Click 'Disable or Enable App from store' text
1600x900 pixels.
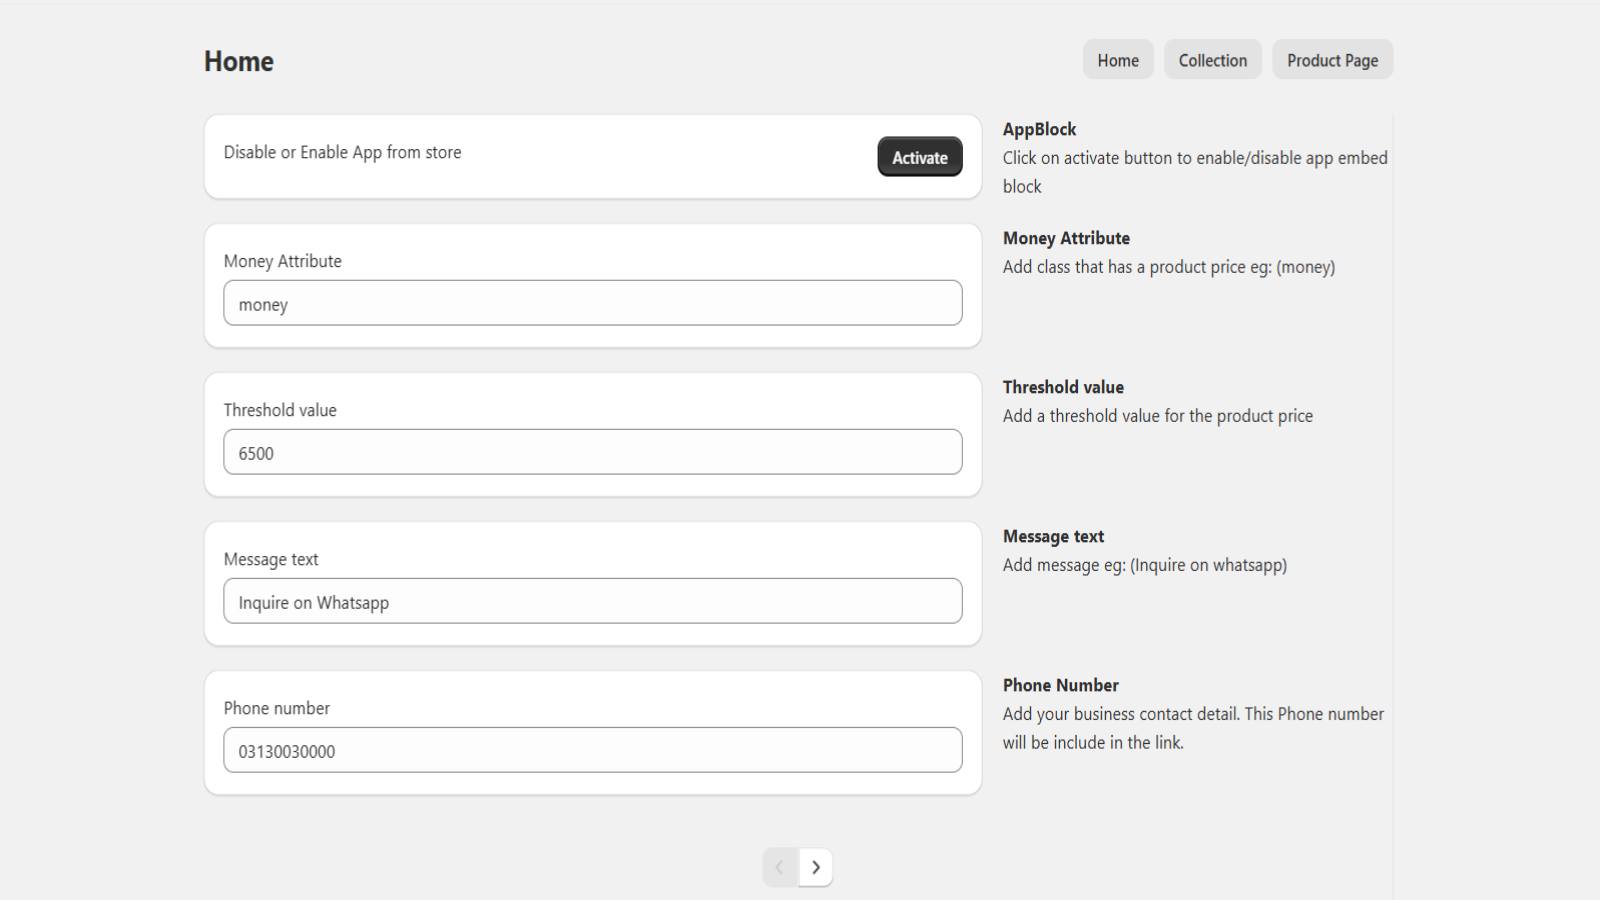[342, 152]
